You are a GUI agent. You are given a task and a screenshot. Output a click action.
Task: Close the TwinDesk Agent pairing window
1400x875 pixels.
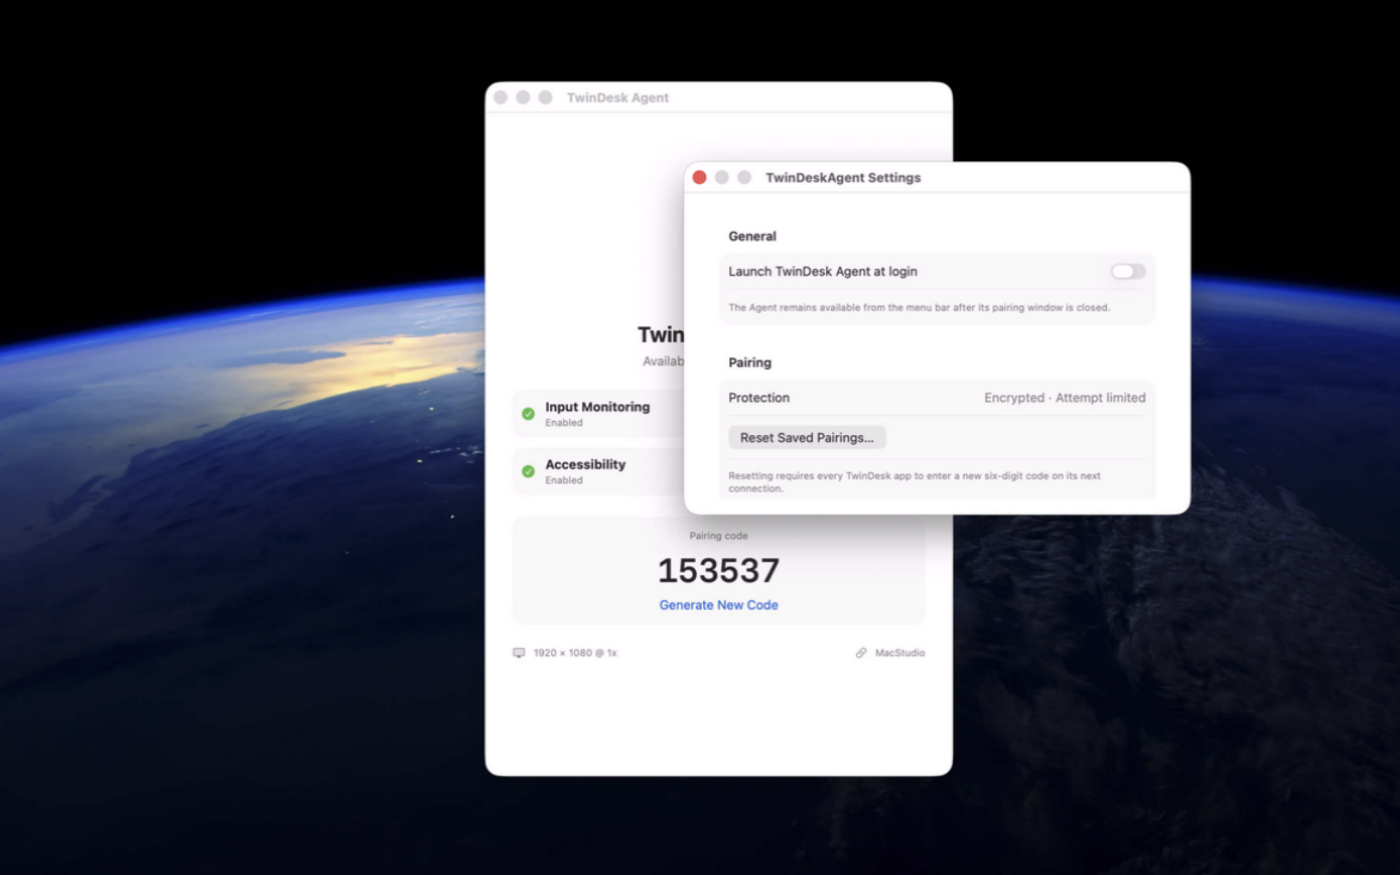click(501, 97)
